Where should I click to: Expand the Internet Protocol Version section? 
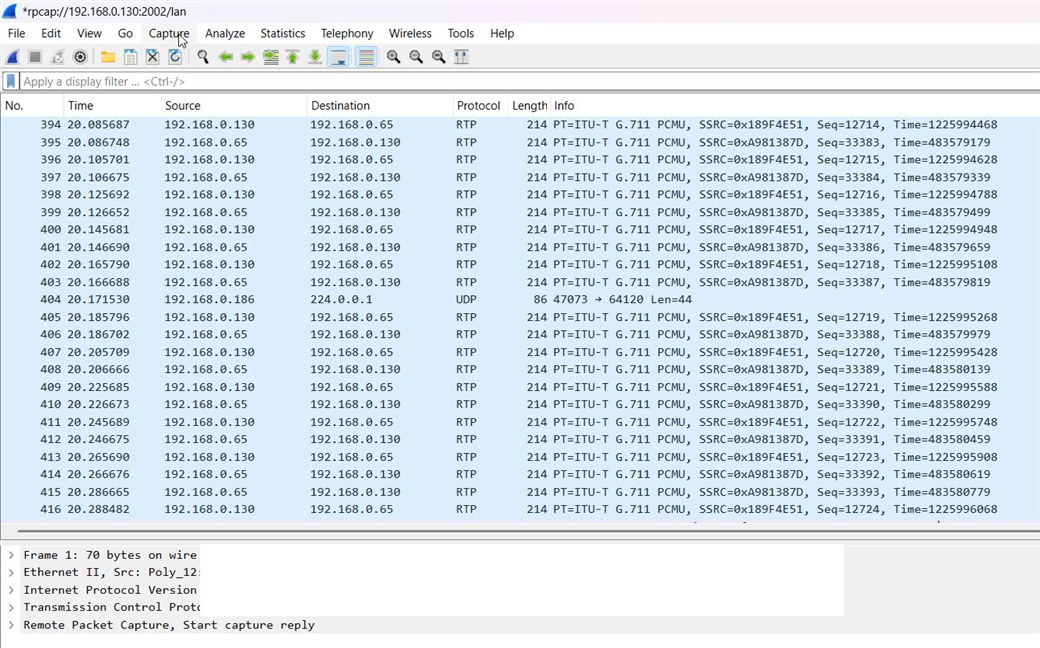tap(11, 590)
